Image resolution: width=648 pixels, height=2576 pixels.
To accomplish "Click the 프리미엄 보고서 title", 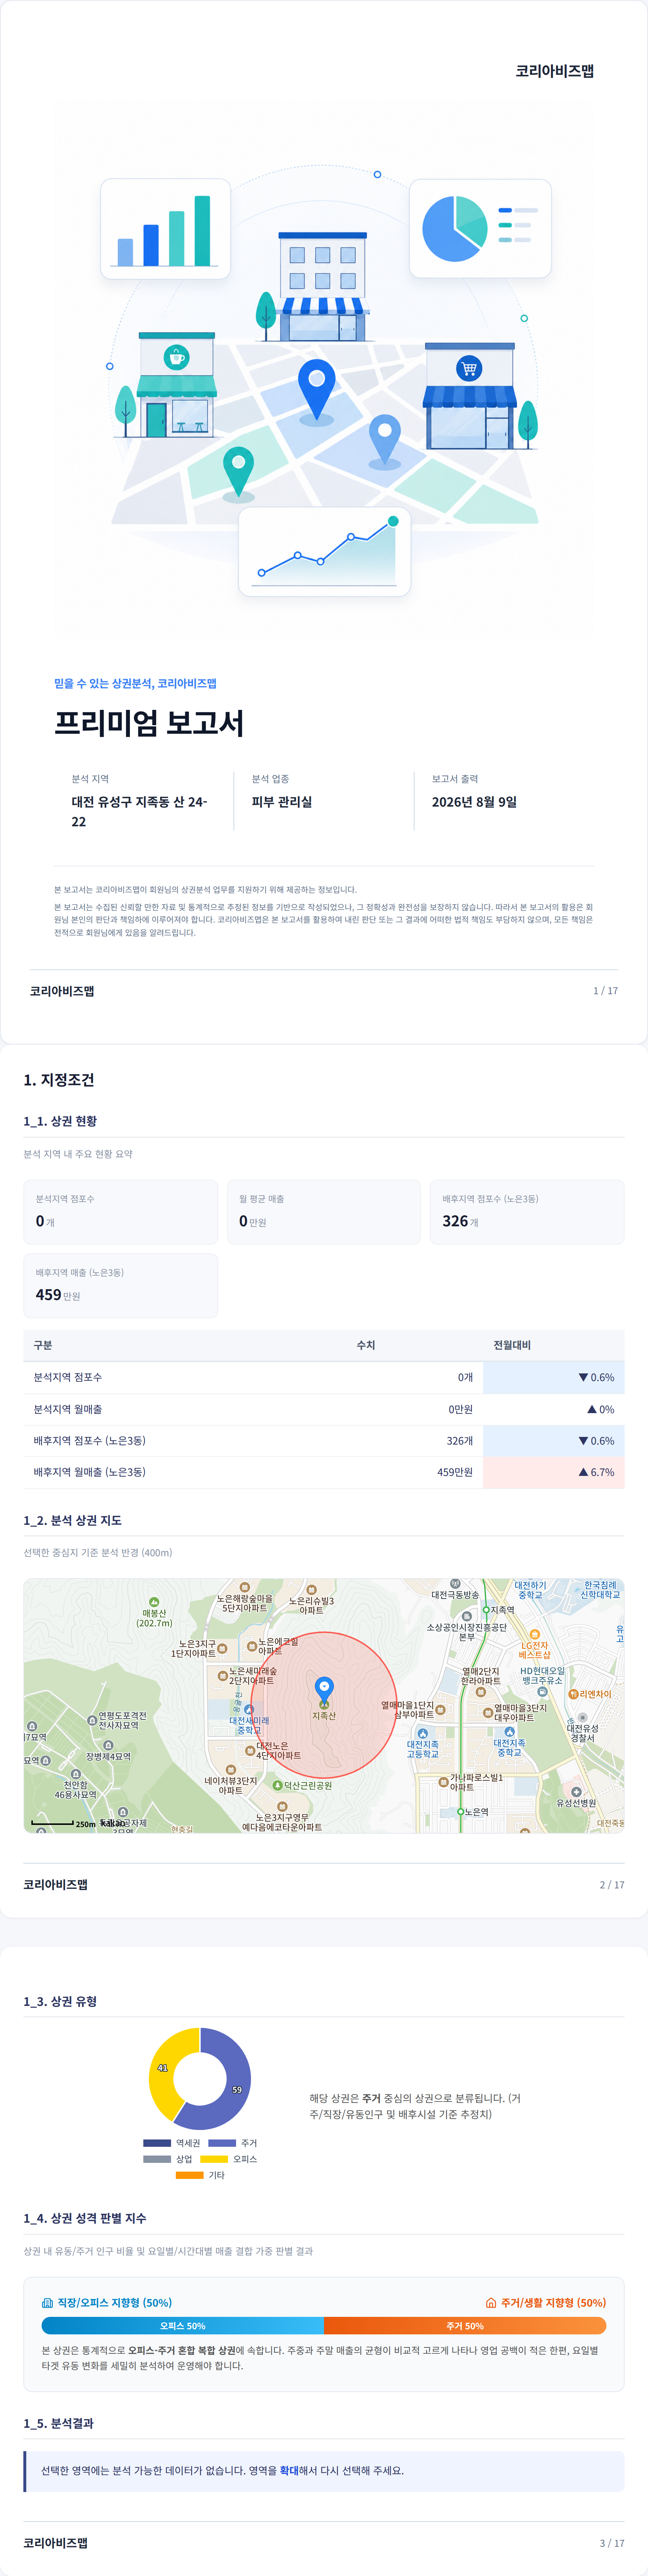I will [149, 723].
